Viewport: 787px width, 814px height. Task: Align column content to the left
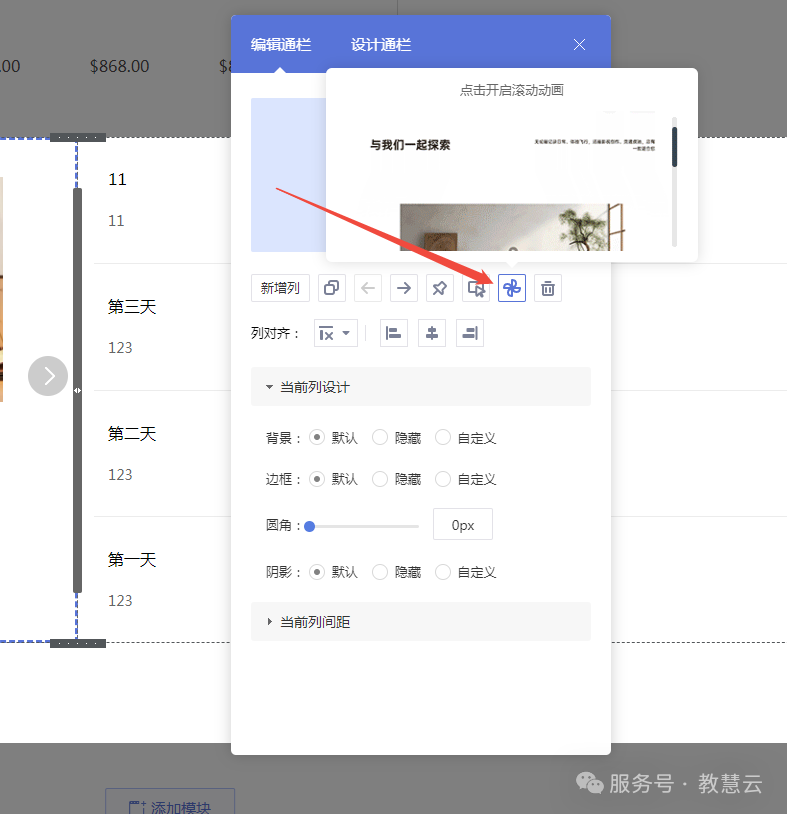click(x=394, y=333)
